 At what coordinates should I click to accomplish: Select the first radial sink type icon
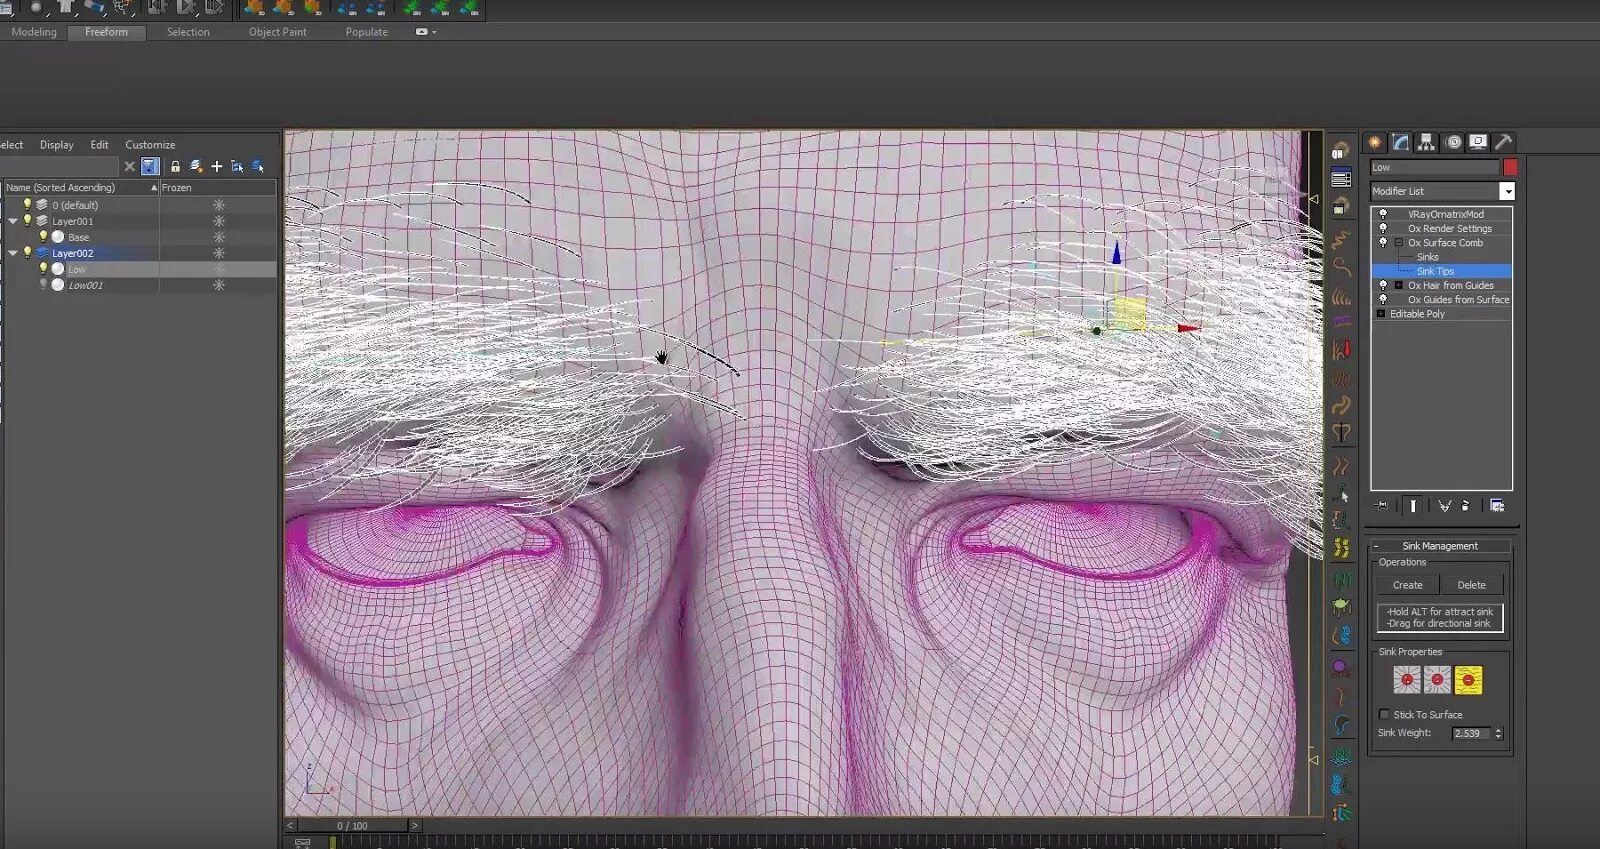pos(1407,680)
